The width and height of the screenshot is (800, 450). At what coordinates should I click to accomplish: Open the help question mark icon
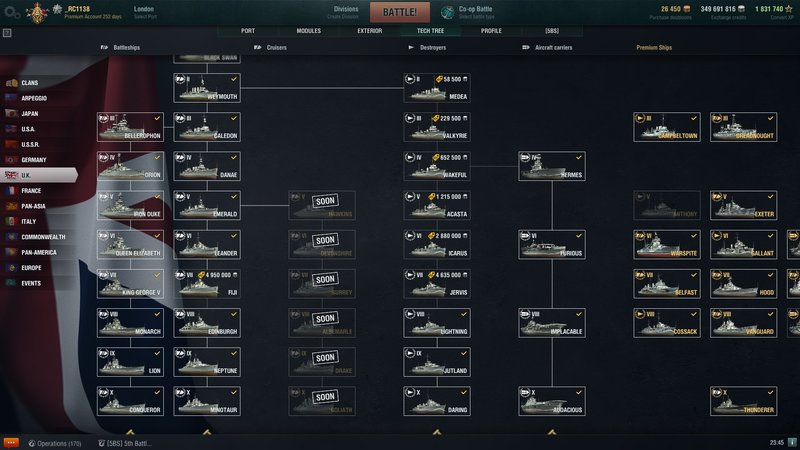[x=7, y=33]
